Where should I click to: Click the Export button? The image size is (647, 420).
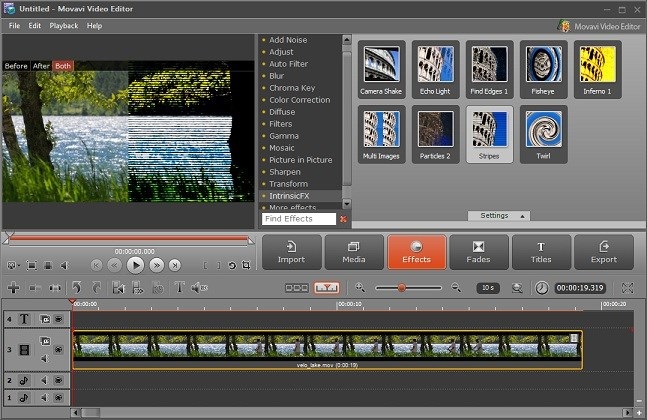[604, 252]
